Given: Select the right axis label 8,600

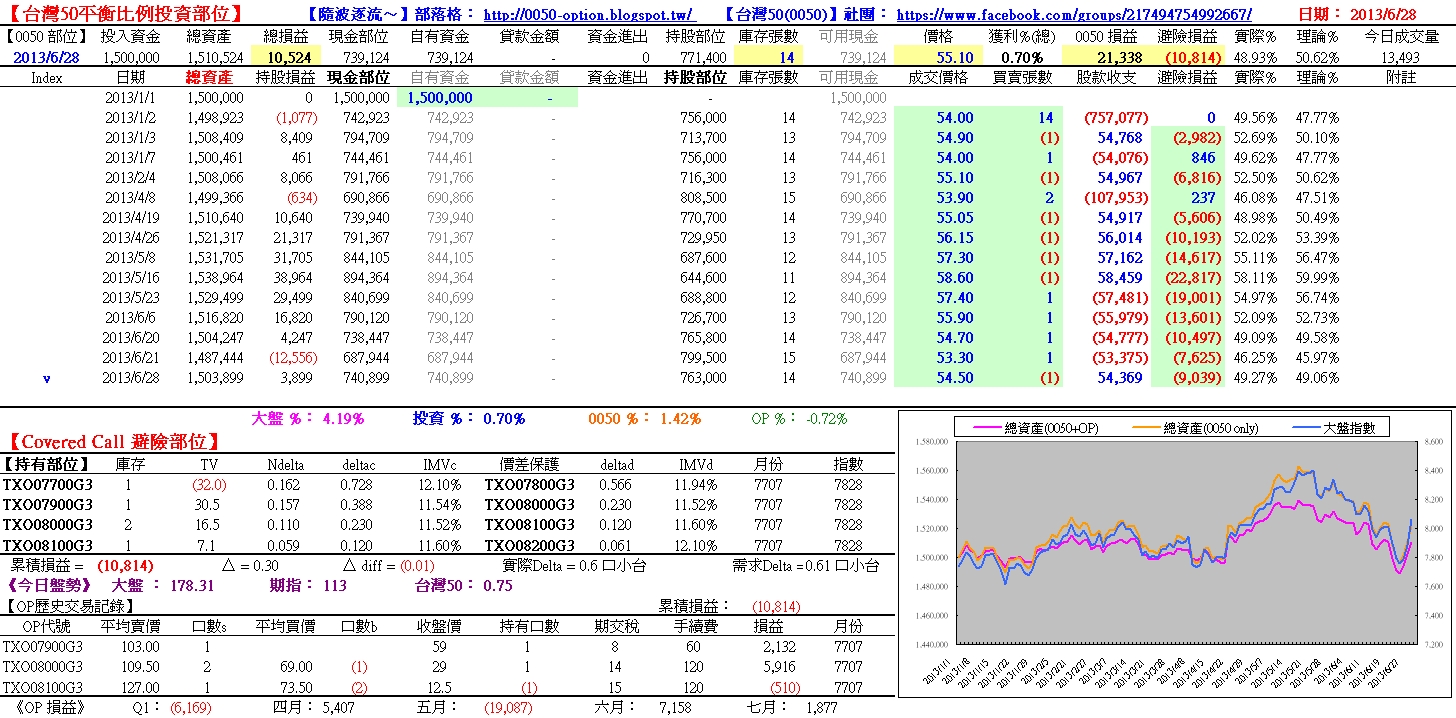Looking at the screenshot, I should [x=1433, y=441].
